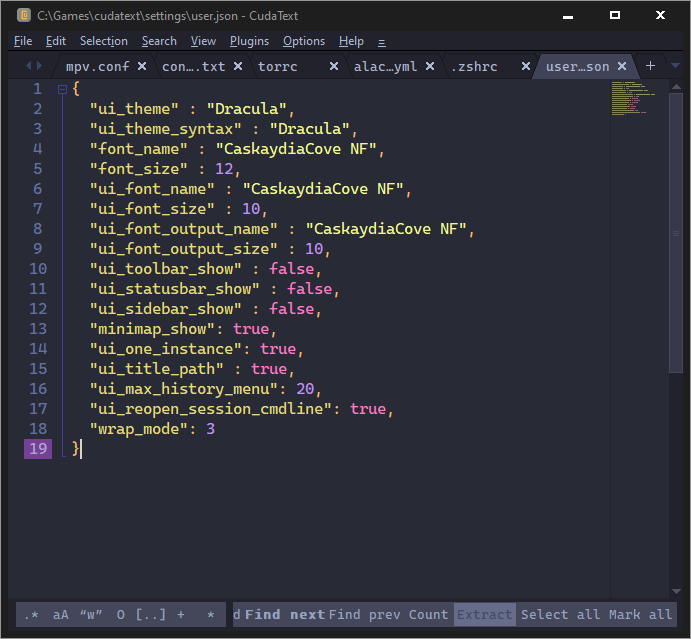Click the scrollbar down arrow
Image resolution: width=691 pixels, height=639 pixels.
pos(676,591)
